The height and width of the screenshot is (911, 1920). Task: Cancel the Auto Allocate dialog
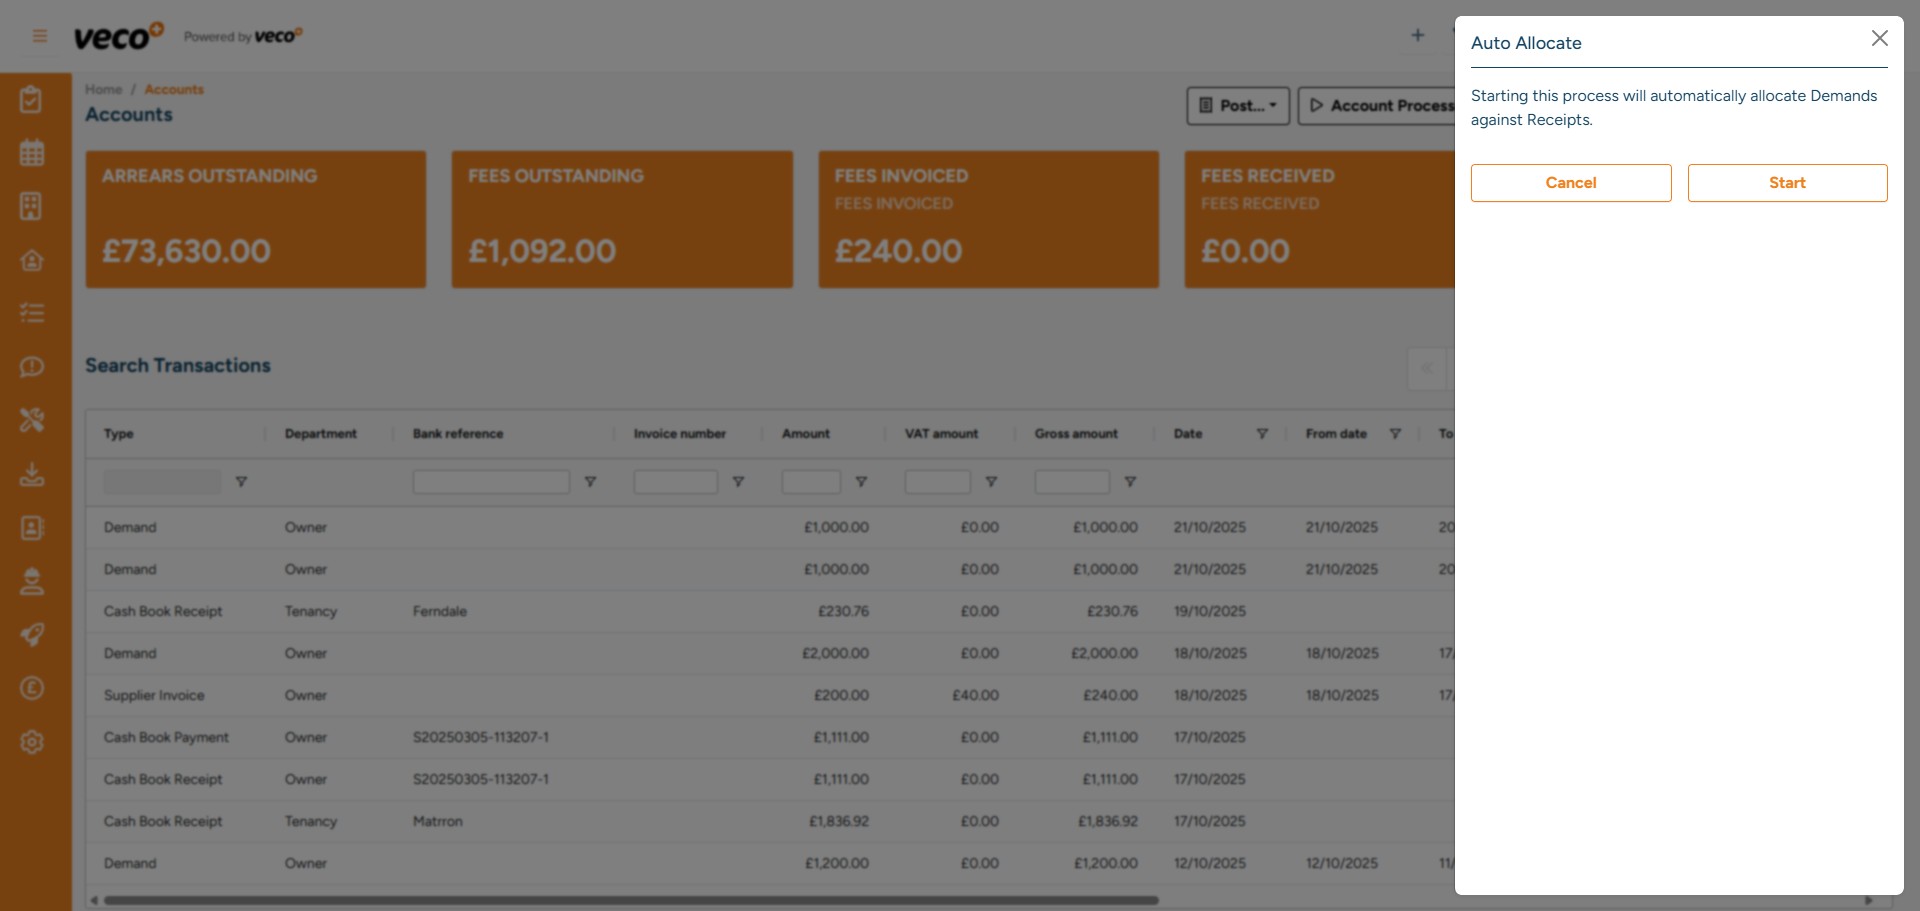point(1570,182)
